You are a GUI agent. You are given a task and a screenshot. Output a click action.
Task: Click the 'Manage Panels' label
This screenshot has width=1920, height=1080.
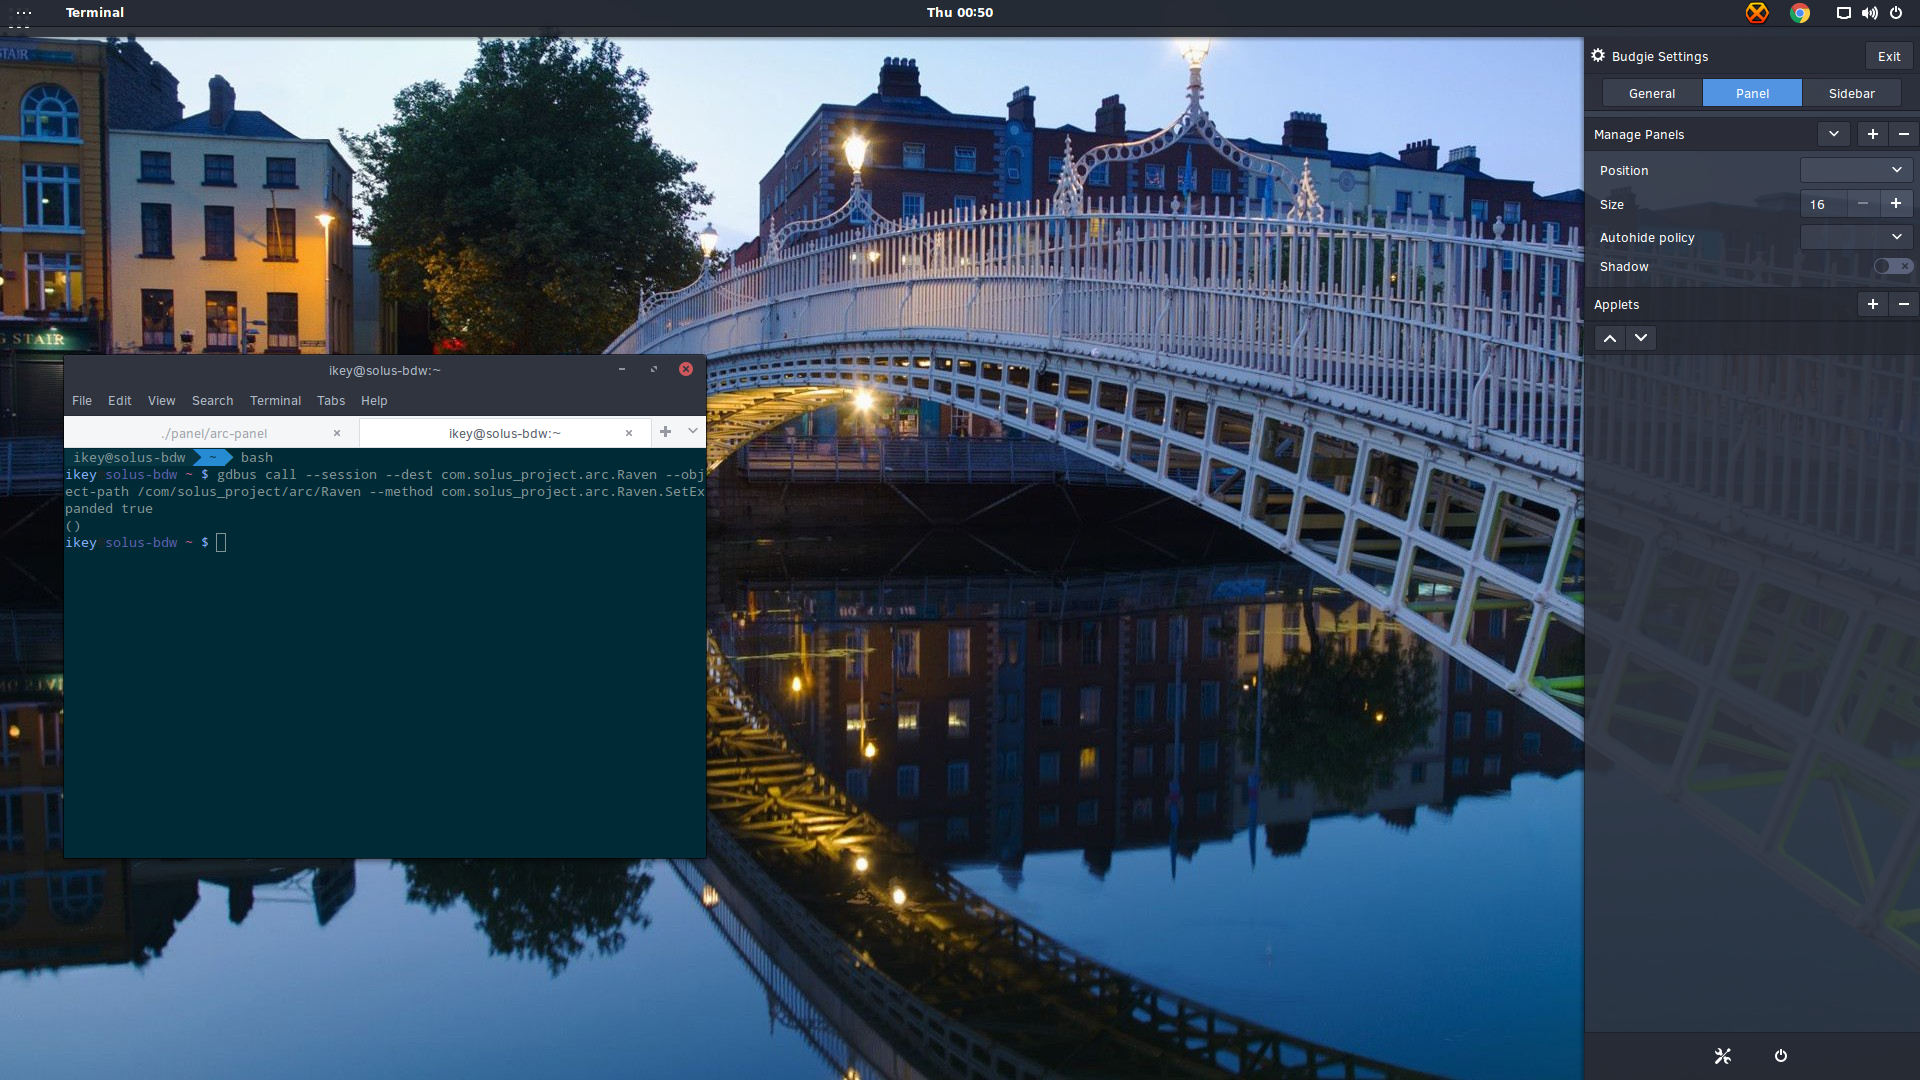pyautogui.click(x=1639, y=134)
